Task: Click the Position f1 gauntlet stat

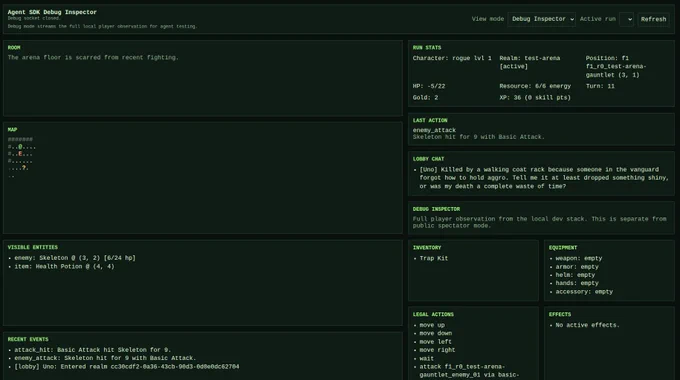Action: coord(616,66)
